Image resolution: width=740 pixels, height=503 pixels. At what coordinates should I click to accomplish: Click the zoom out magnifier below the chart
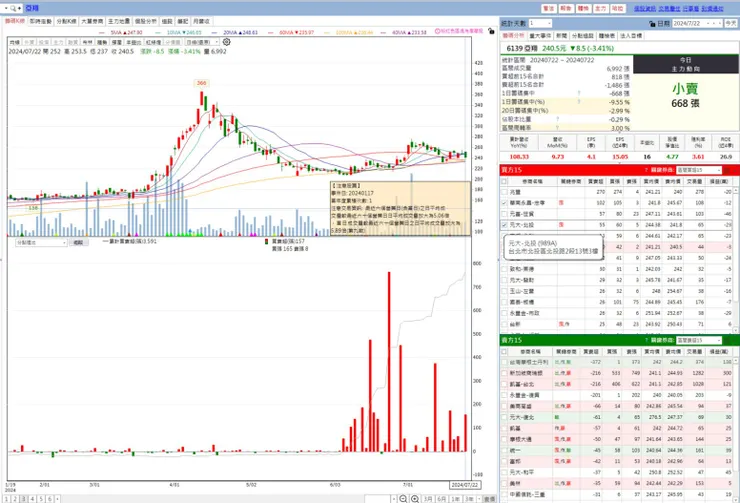pos(403,499)
